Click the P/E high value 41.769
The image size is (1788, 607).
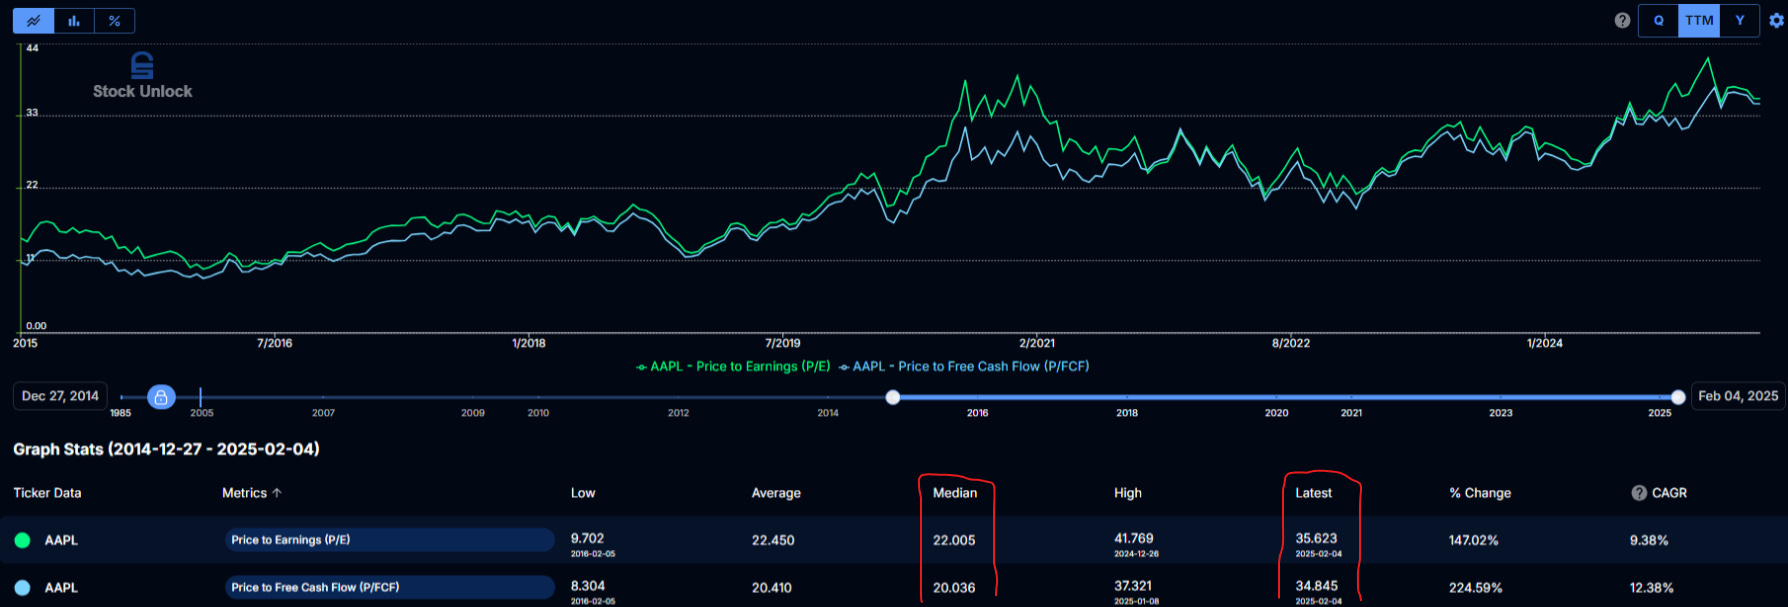[1134, 538]
